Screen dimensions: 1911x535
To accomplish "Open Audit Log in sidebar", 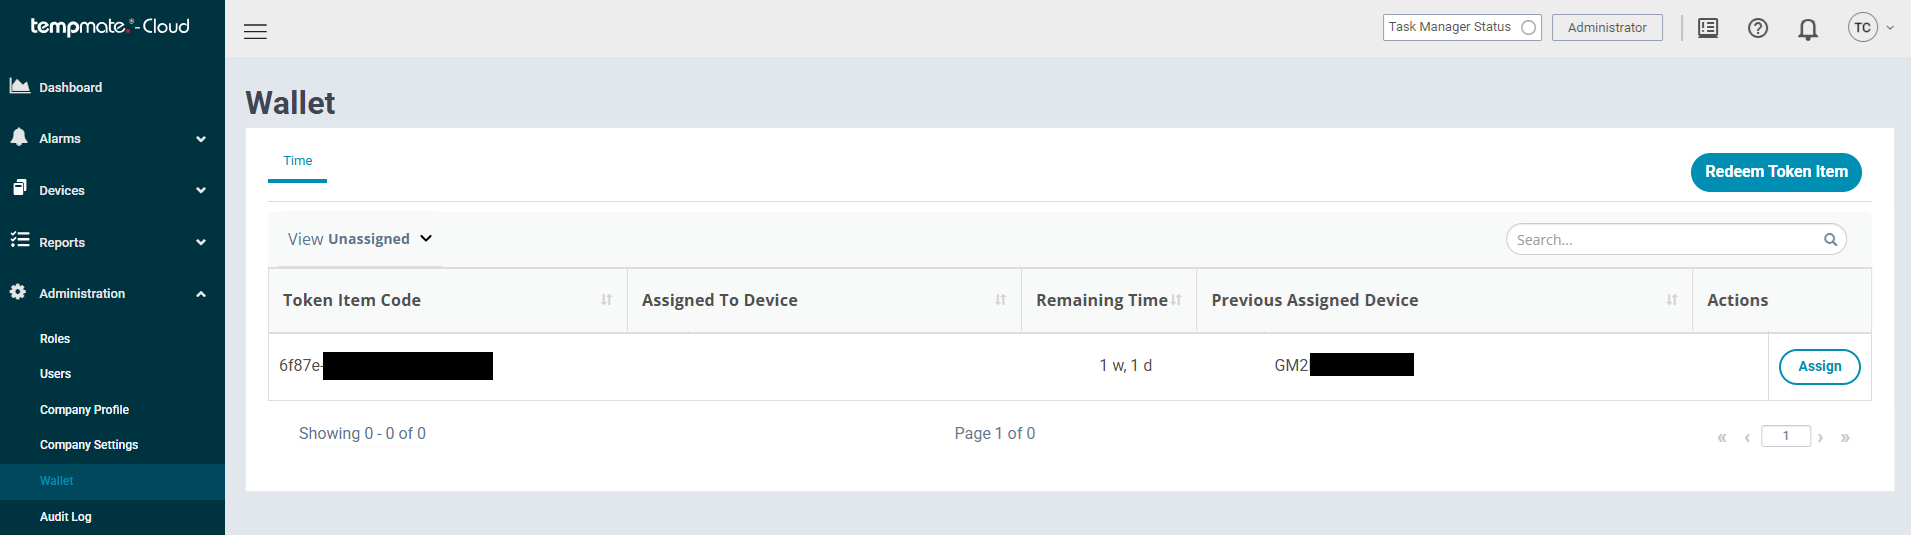I will pyautogui.click(x=65, y=517).
